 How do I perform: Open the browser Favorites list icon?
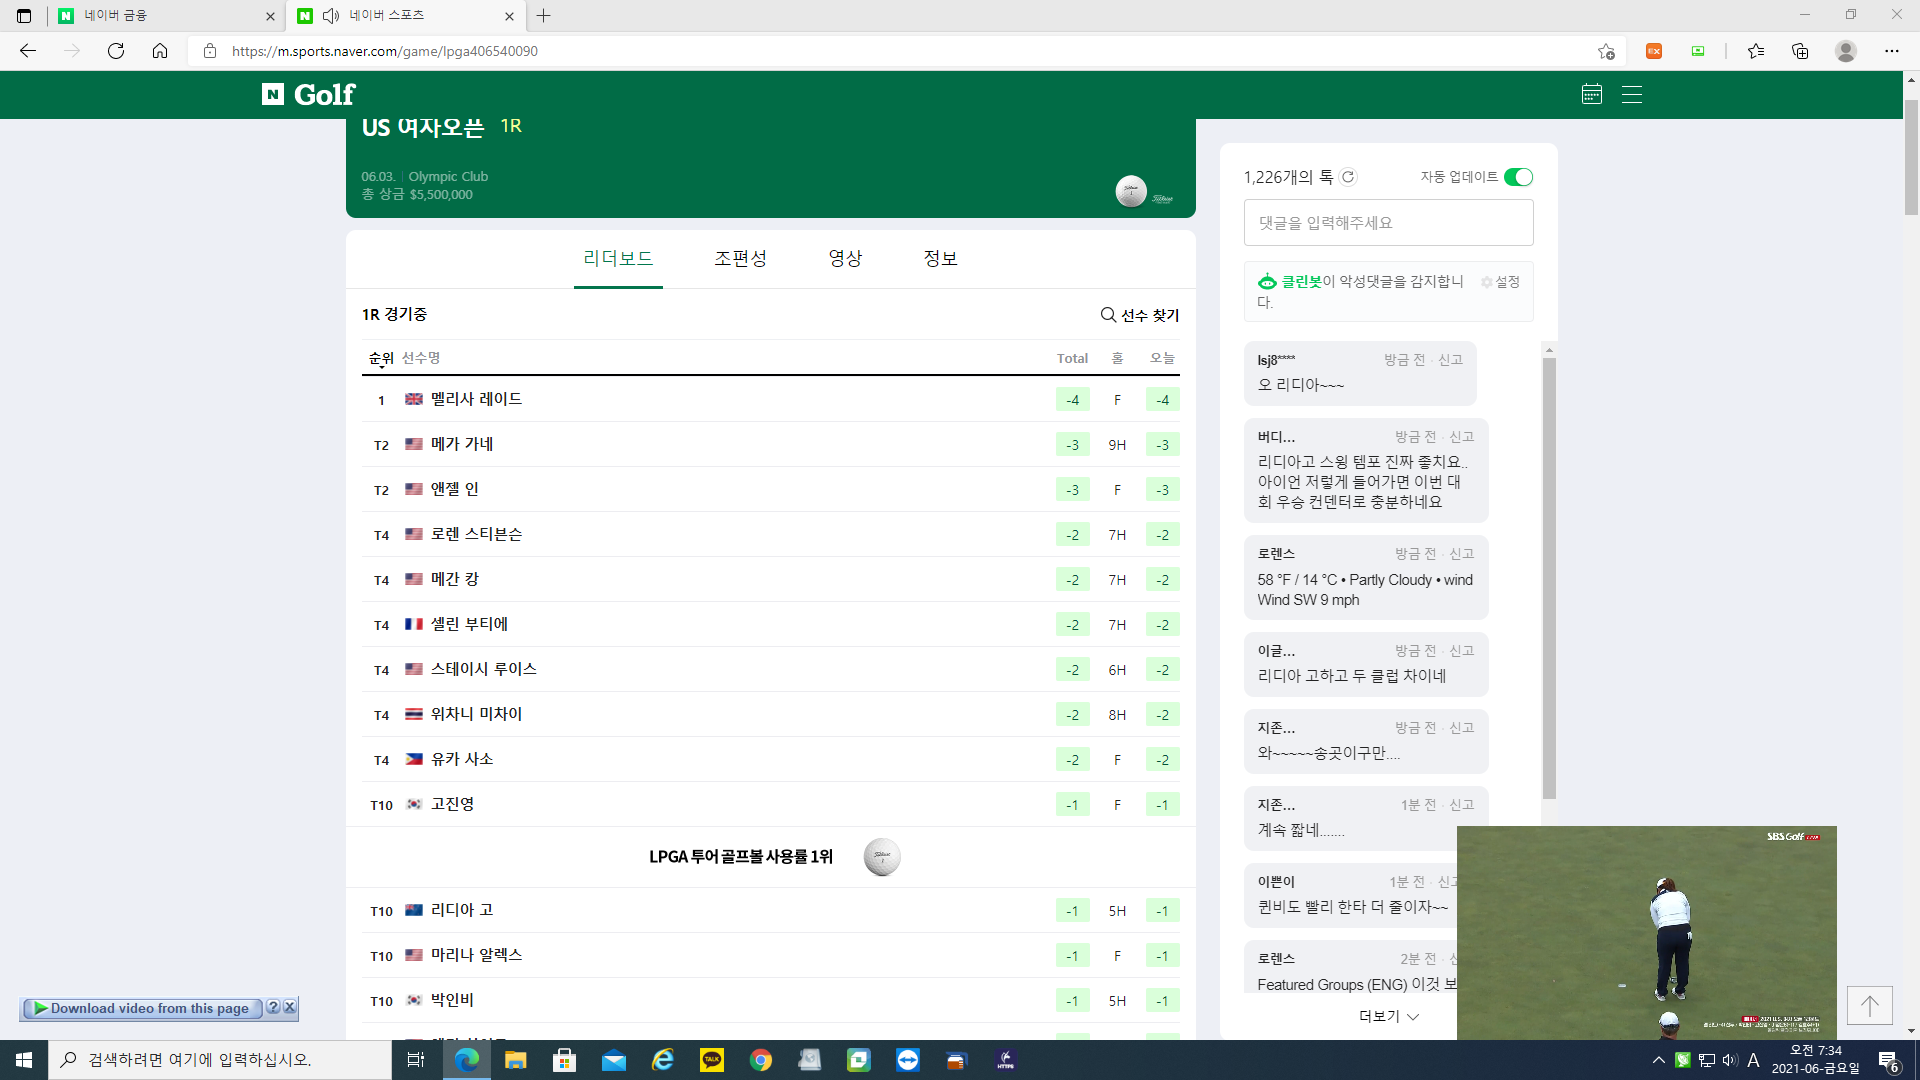(x=1756, y=51)
